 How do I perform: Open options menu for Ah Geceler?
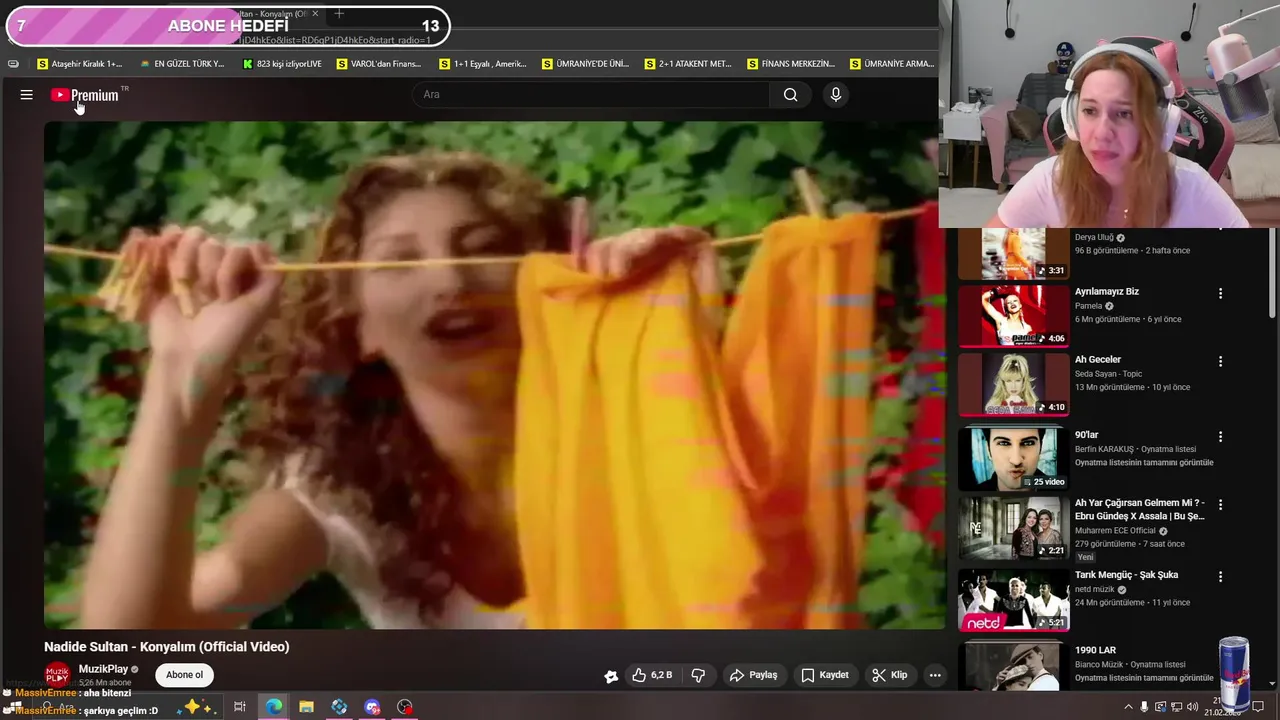(1220, 361)
